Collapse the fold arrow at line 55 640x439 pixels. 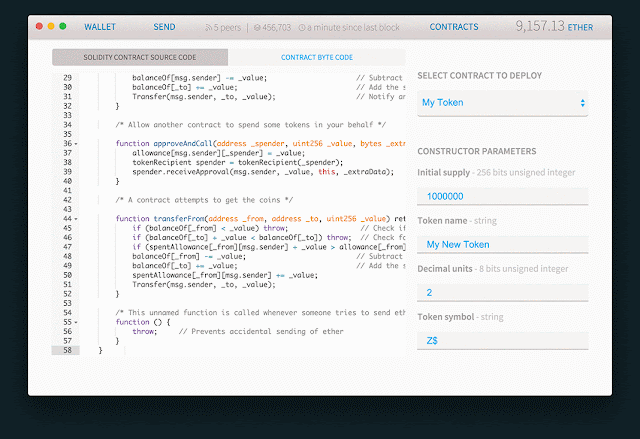[76, 323]
